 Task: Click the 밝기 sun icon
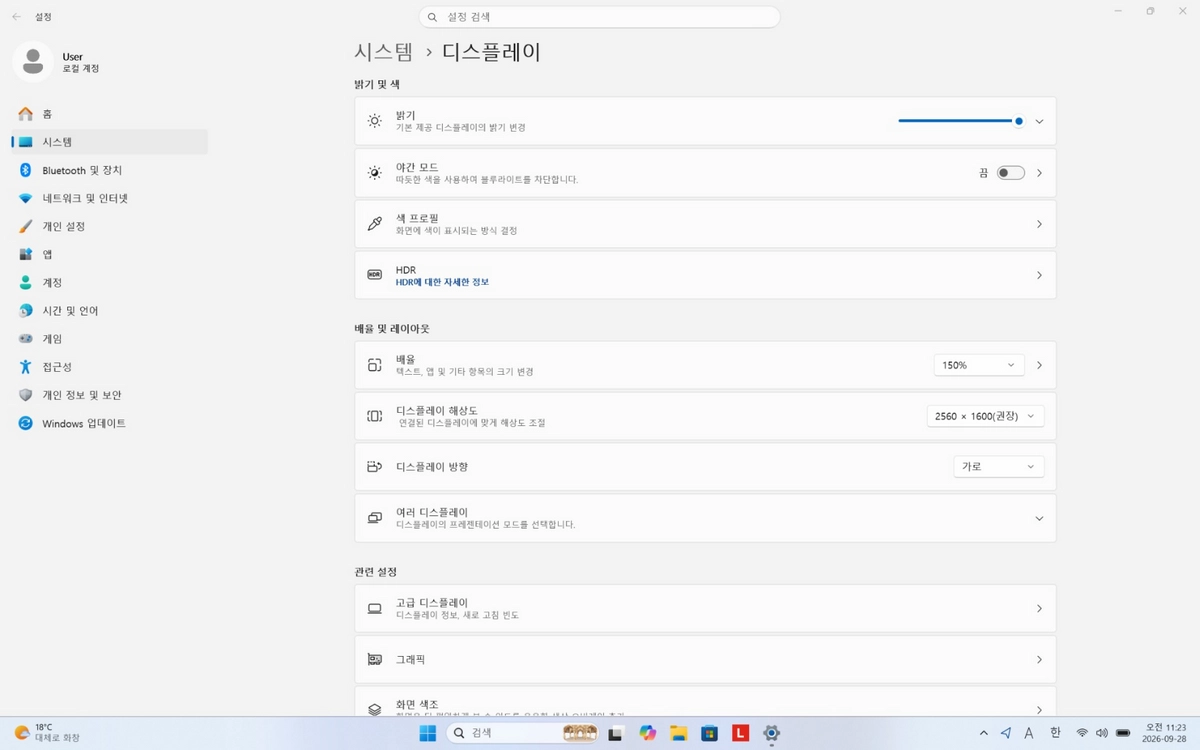tap(374, 121)
